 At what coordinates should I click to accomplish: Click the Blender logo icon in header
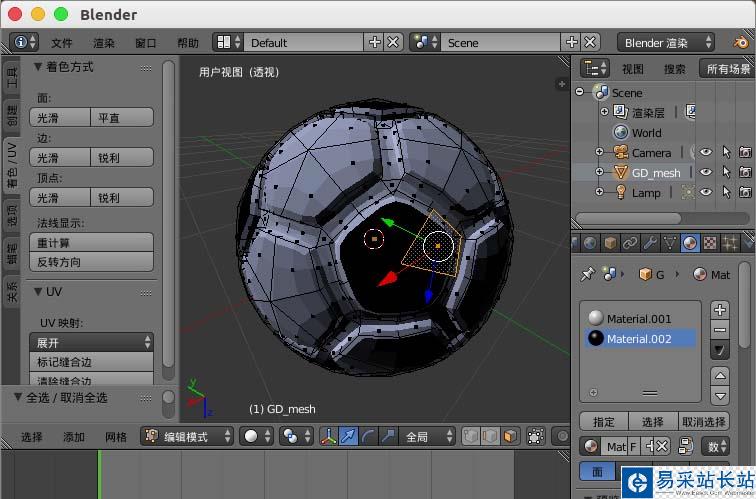(x=741, y=42)
